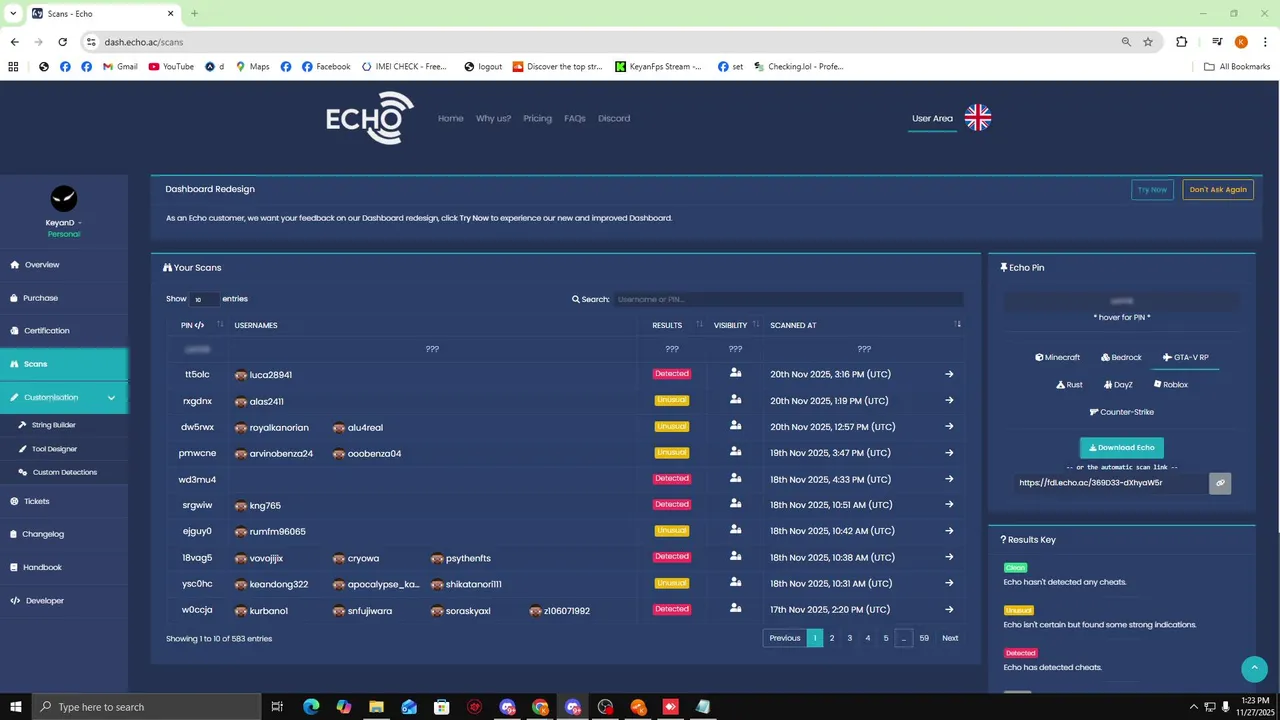Toggle visibility icon for 18vag5 scan
The width and height of the screenshot is (1280, 720).
point(736,556)
